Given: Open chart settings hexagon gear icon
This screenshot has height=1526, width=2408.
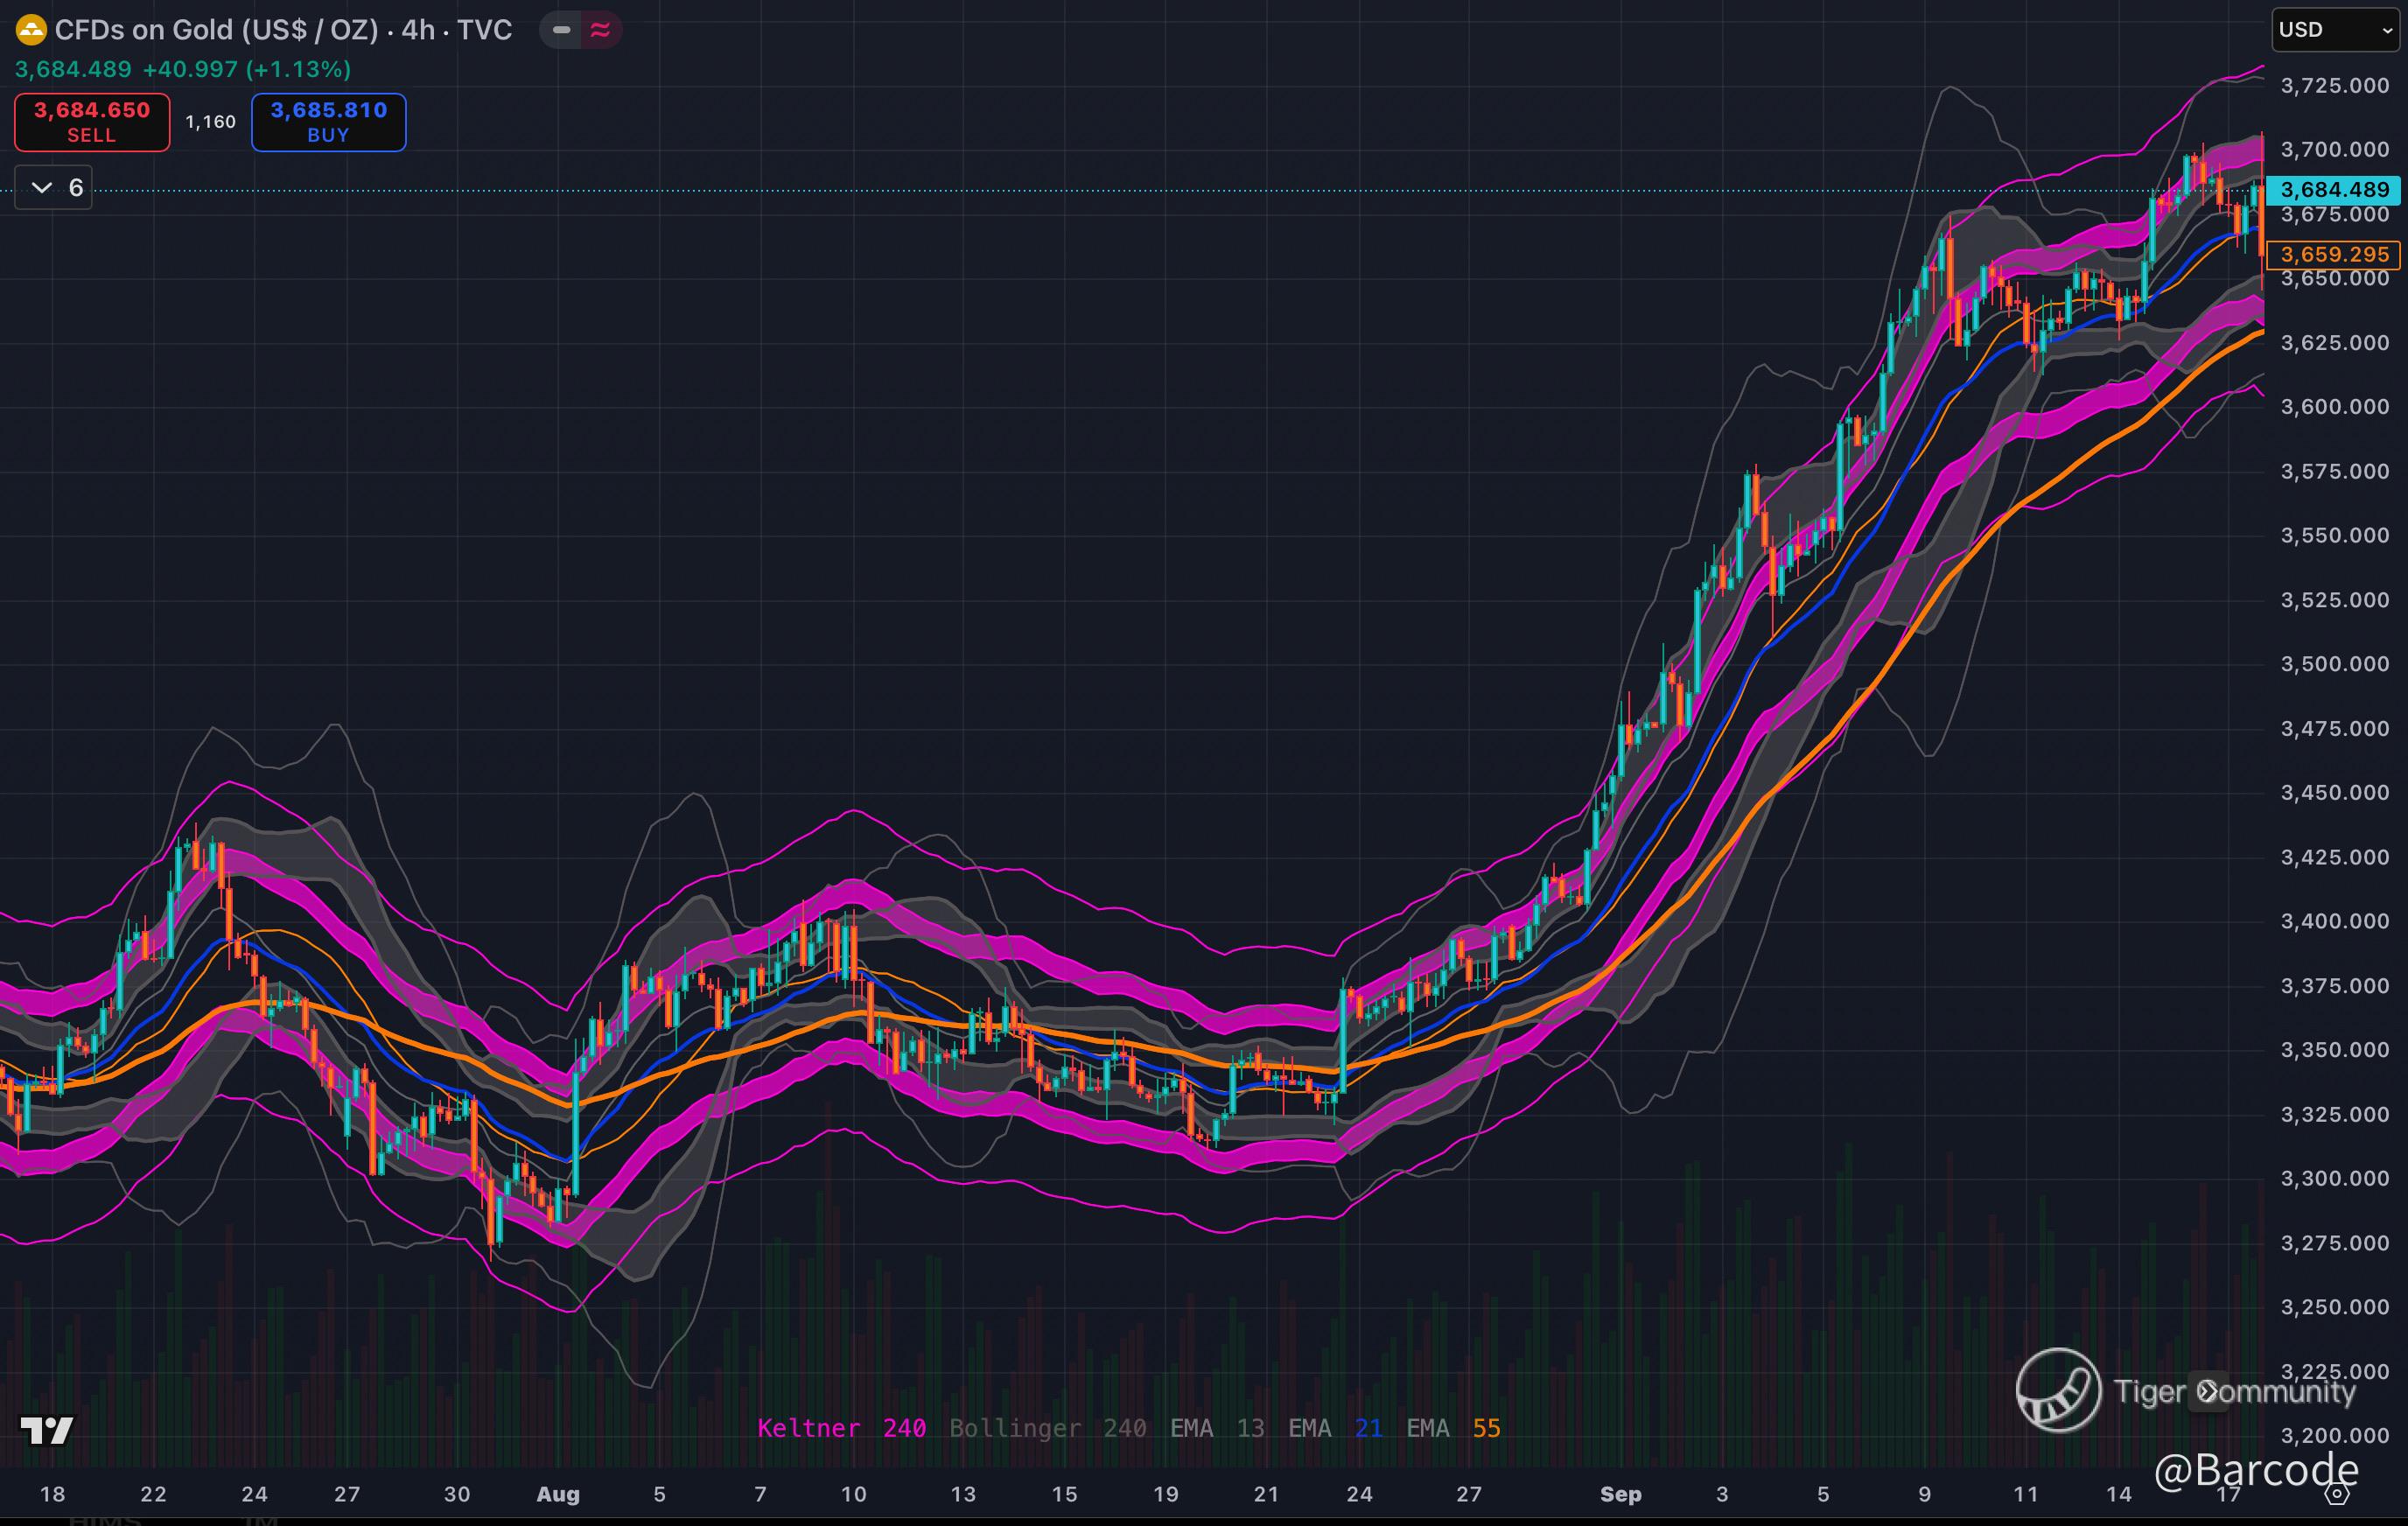Looking at the screenshot, I should pyautogui.click(x=2337, y=1495).
